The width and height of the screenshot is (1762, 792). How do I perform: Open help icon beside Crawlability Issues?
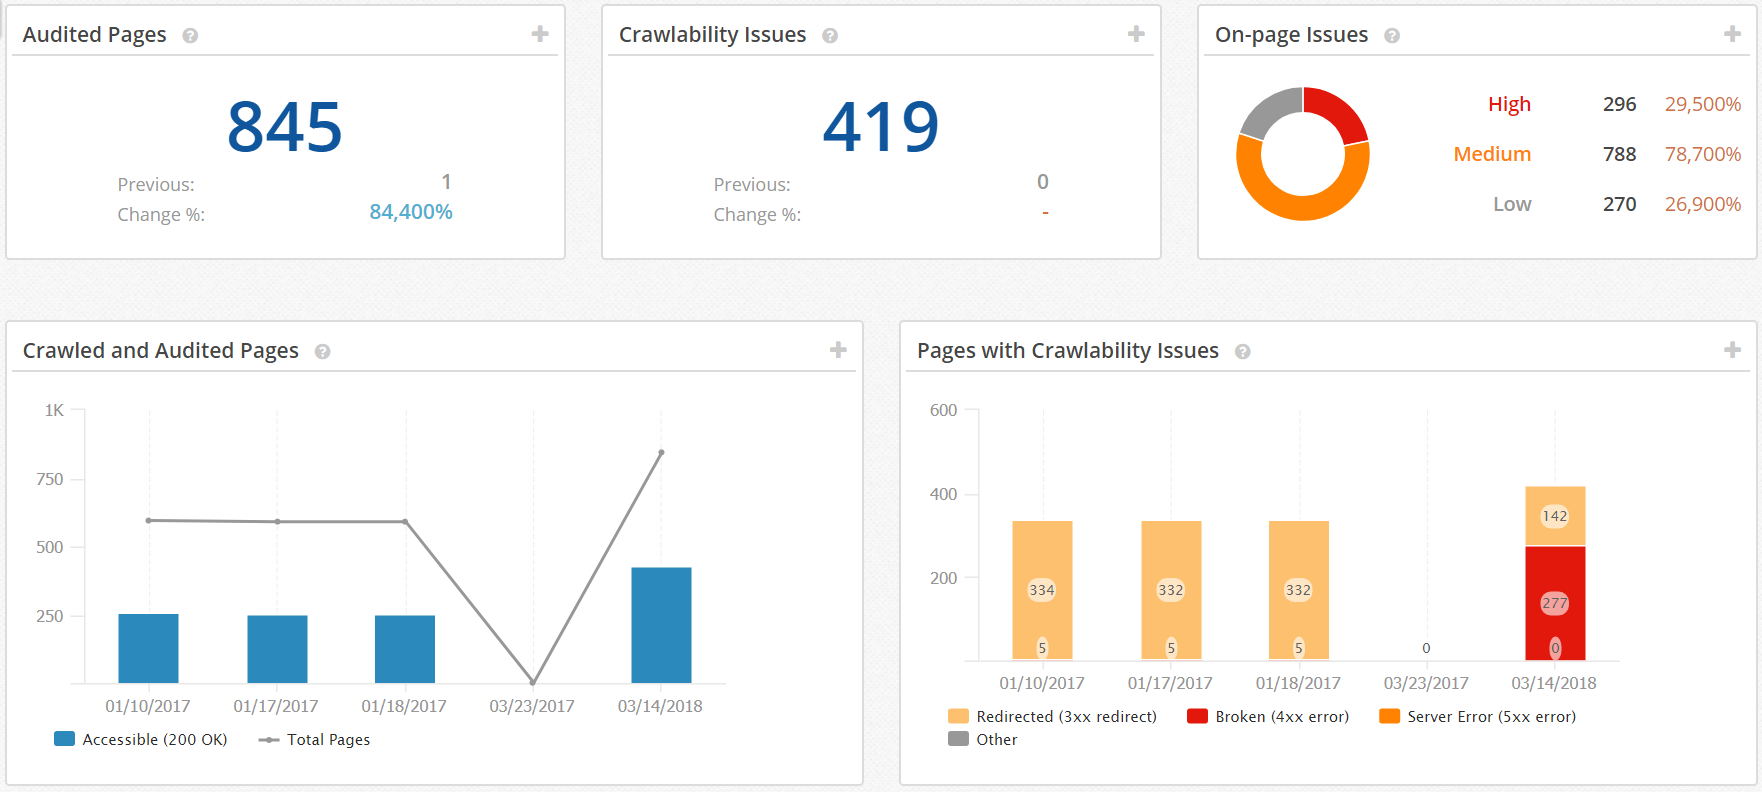[830, 36]
